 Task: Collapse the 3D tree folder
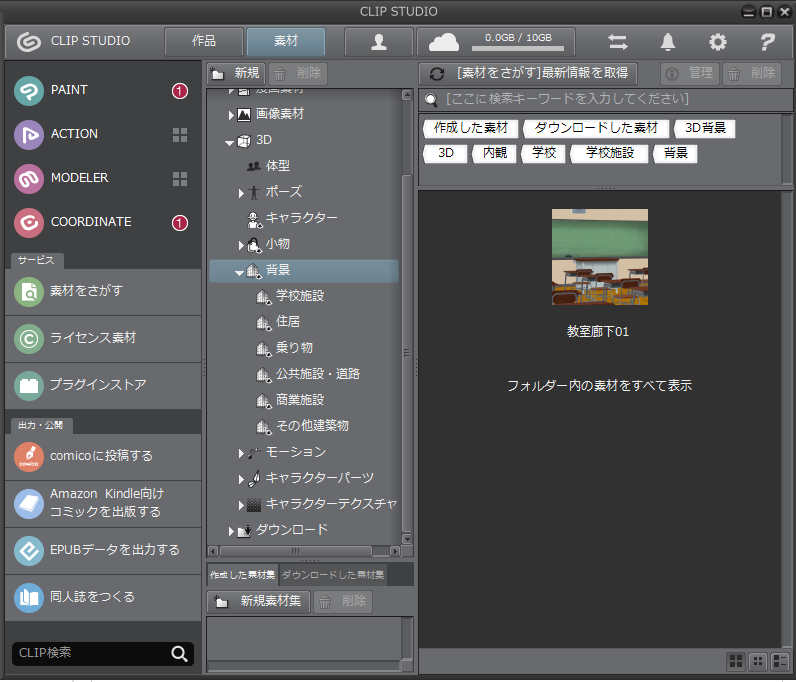[x=230, y=141]
